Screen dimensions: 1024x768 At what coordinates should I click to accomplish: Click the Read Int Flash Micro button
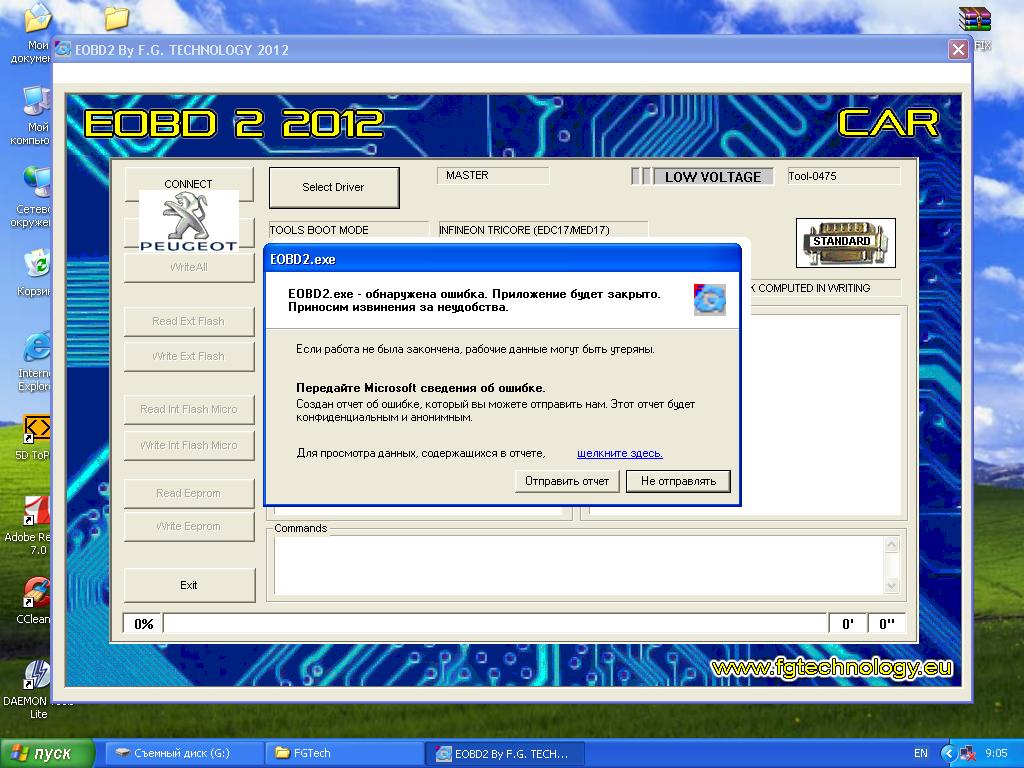point(189,409)
